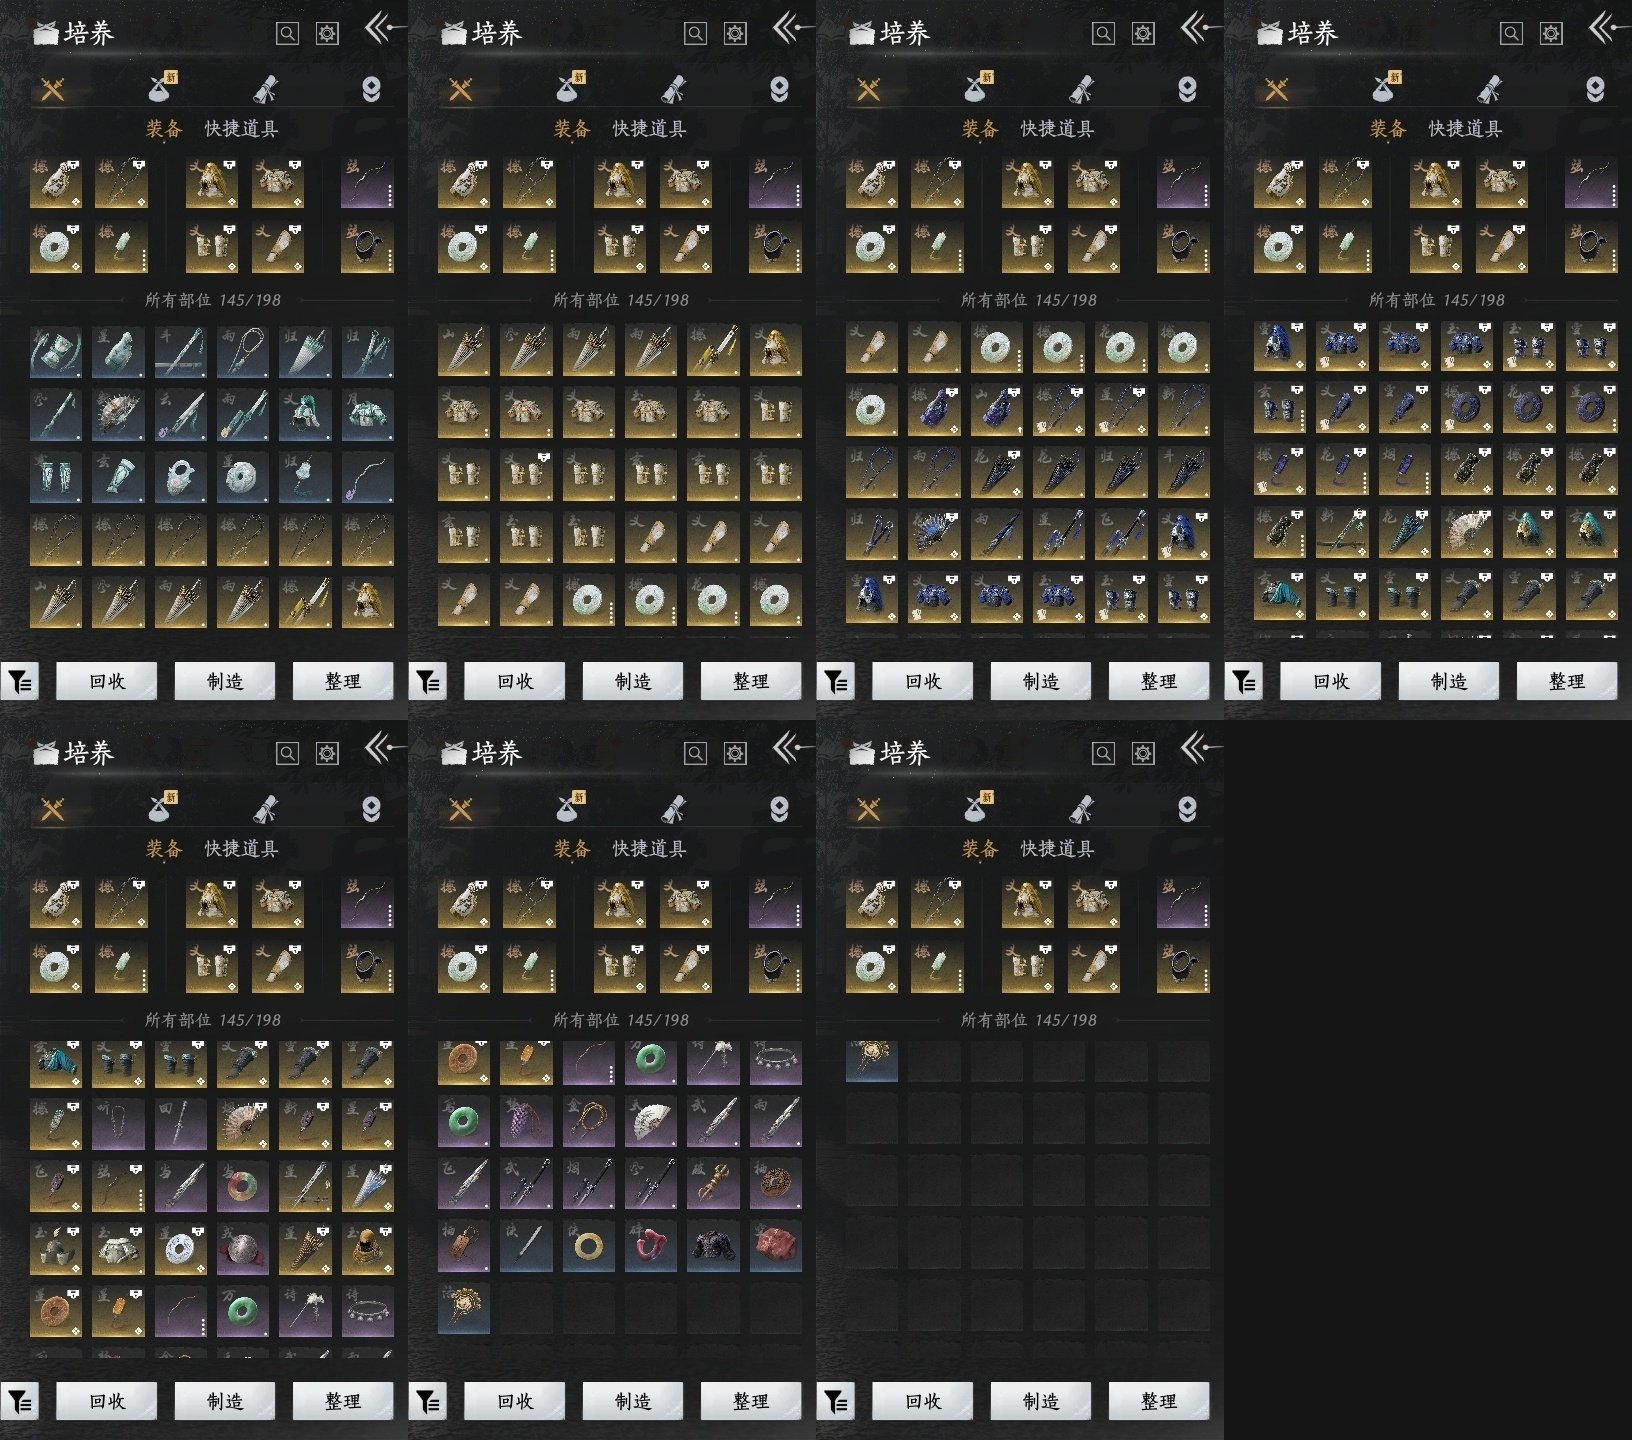Image resolution: width=1632 pixels, height=1440 pixels.
Task: Collapse the nearly empty inventory panel via its double-arrow
Action: point(1199,748)
